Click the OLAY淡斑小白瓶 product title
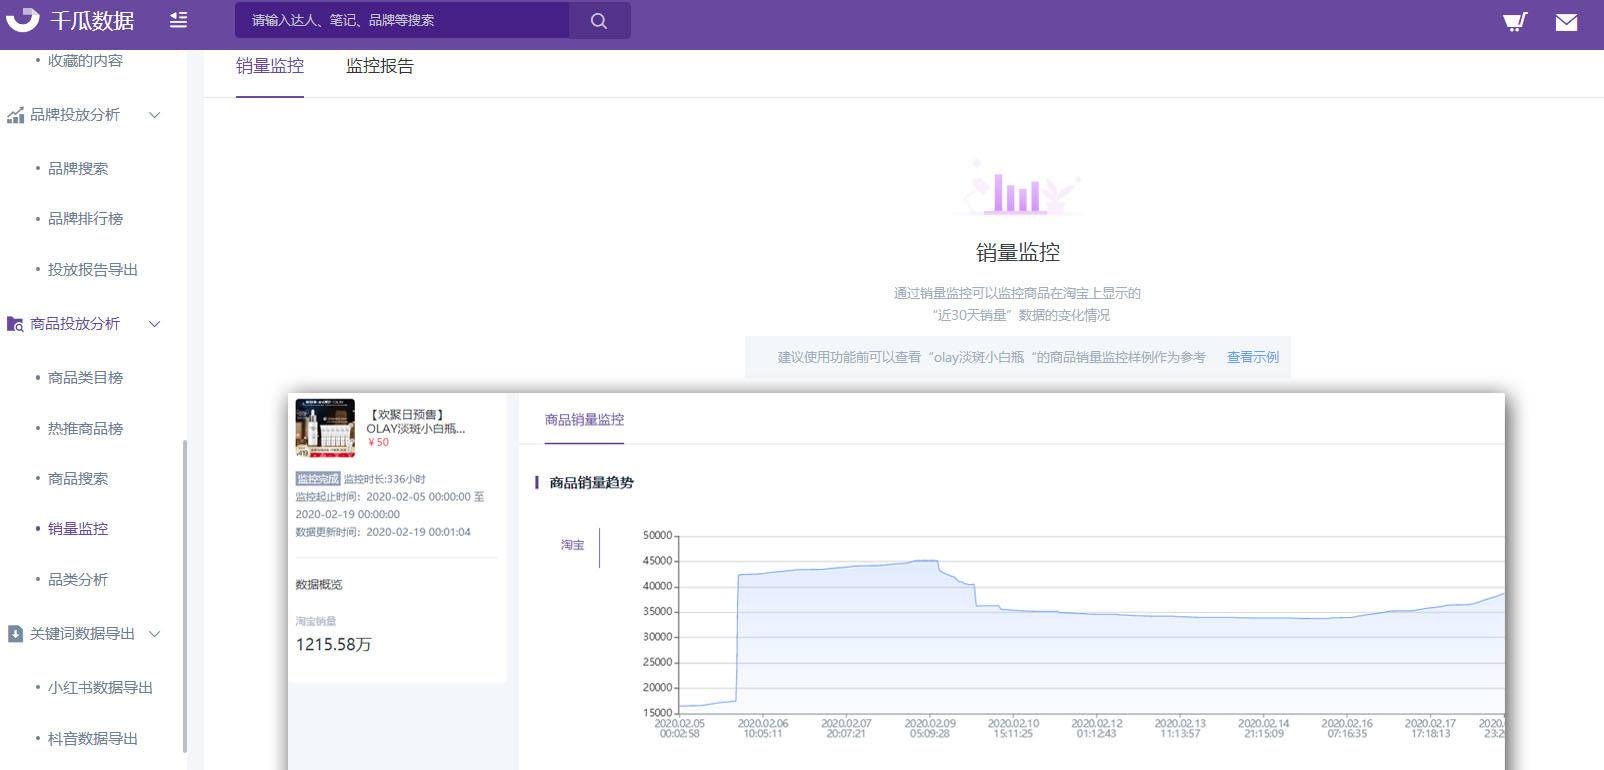This screenshot has width=1604, height=770. pos(416,421)
